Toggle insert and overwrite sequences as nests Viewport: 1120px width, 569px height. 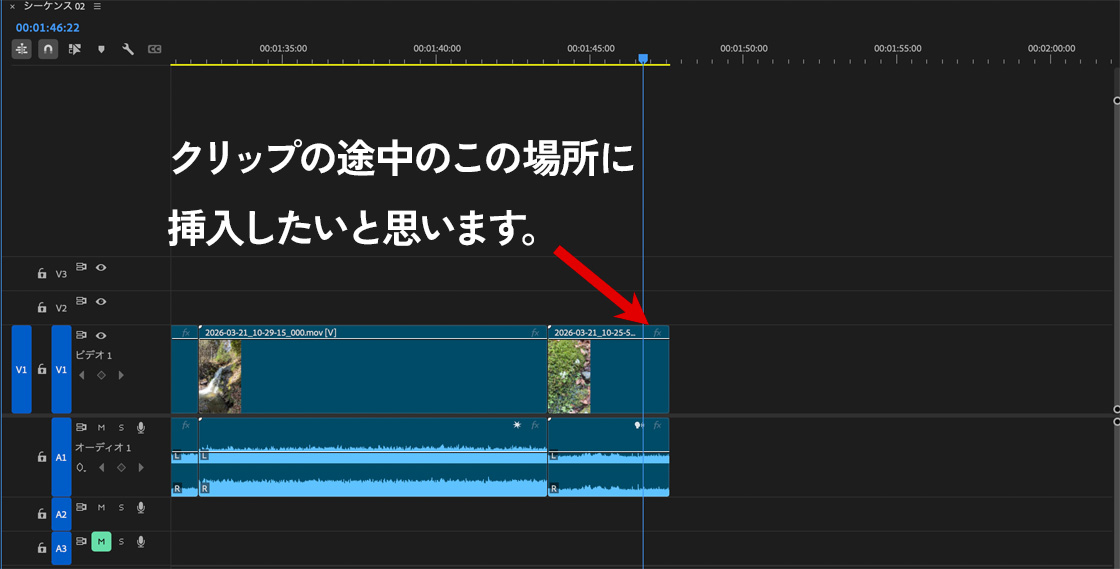pyautogui.click(x=21, y=49)
